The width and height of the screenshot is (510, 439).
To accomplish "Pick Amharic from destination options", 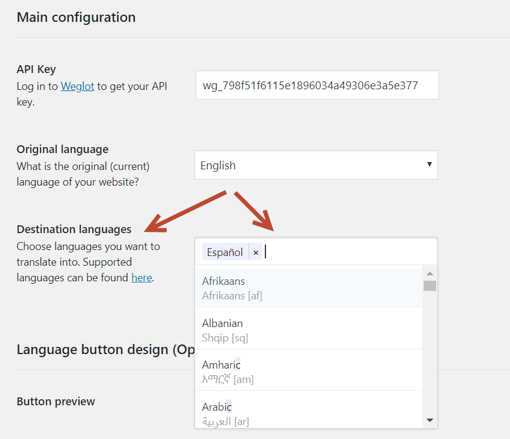I will [309, 371].
